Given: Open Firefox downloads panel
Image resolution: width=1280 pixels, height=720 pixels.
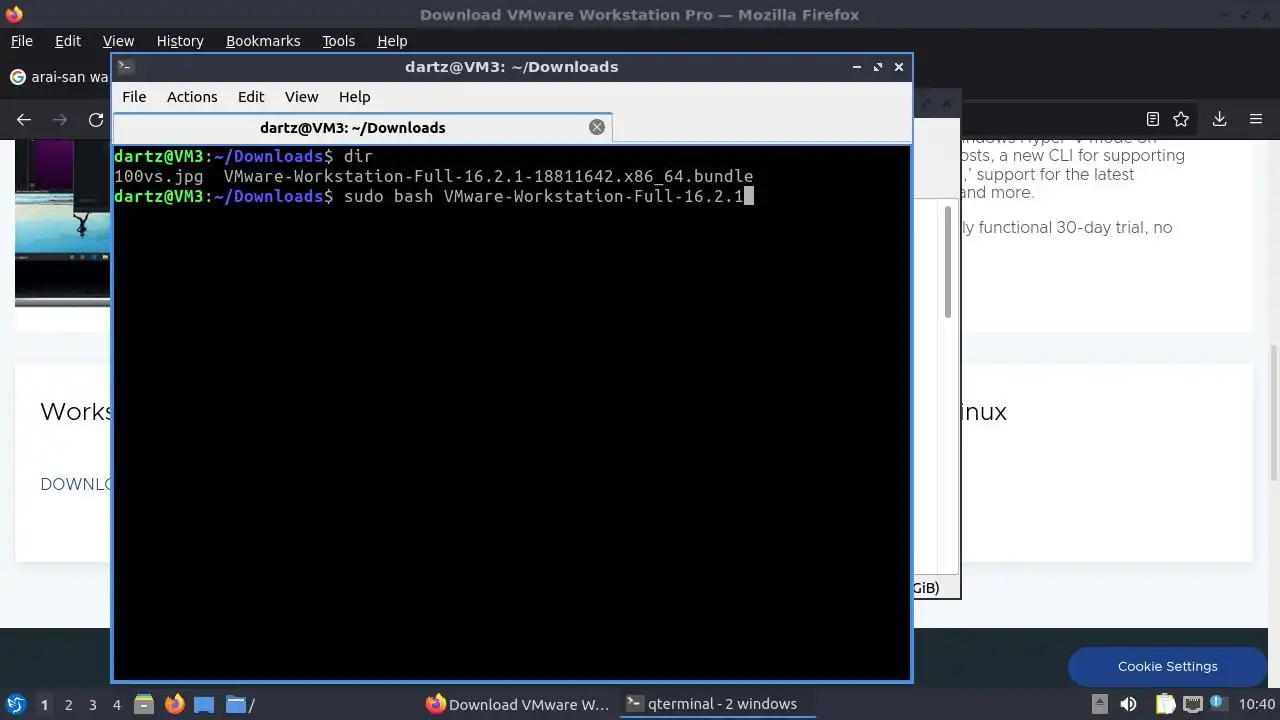Looking at the screenshot, I should click(x=1219, y=119).
